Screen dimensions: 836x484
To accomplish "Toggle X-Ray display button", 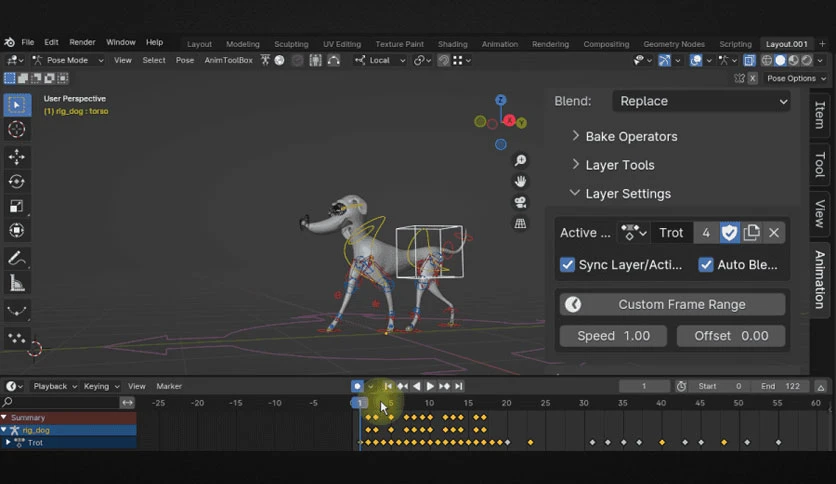I will (x=749, y=60).
